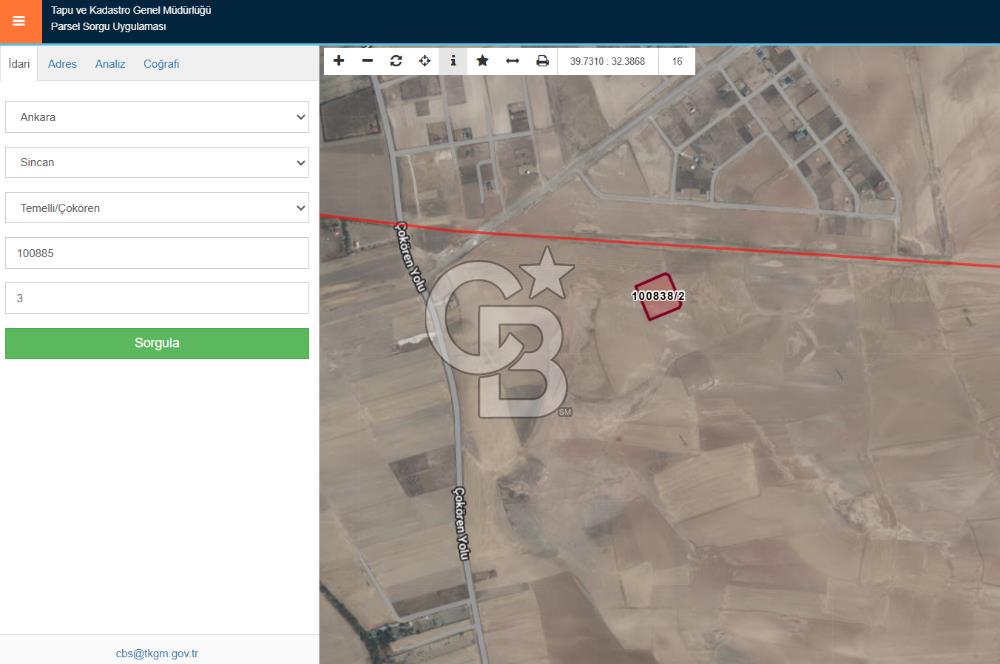Open the Sincan district dropdown

[157, 163]
